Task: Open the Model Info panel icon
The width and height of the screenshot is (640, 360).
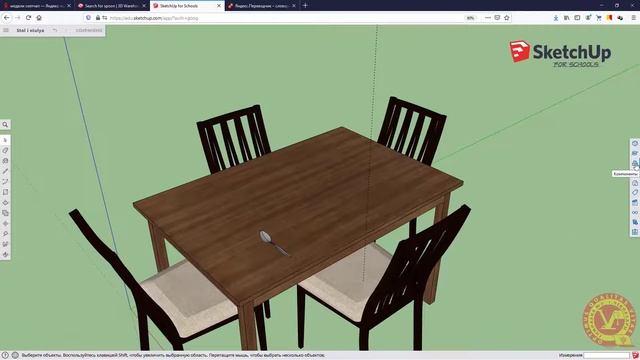Action: pyautogui.click(x=635, y=232)
